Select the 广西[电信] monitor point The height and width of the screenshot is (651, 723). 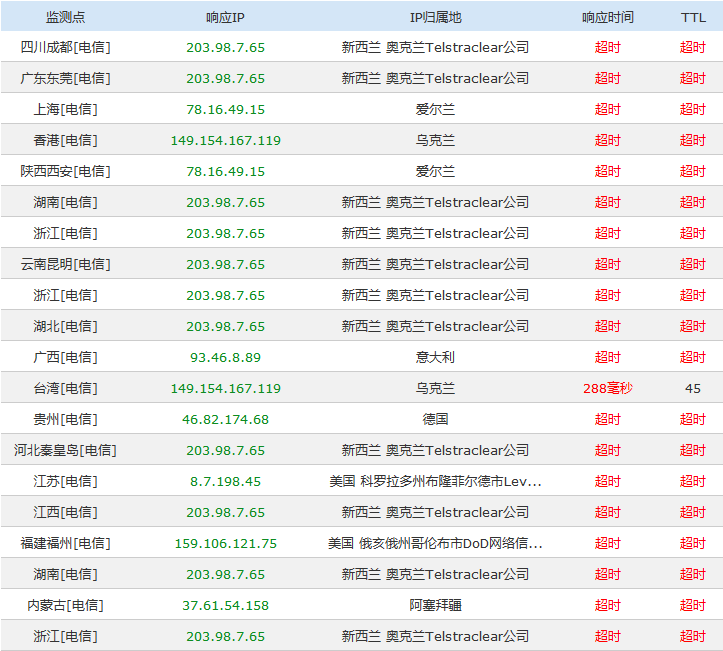pyautogui.click(x=65, y=357)
